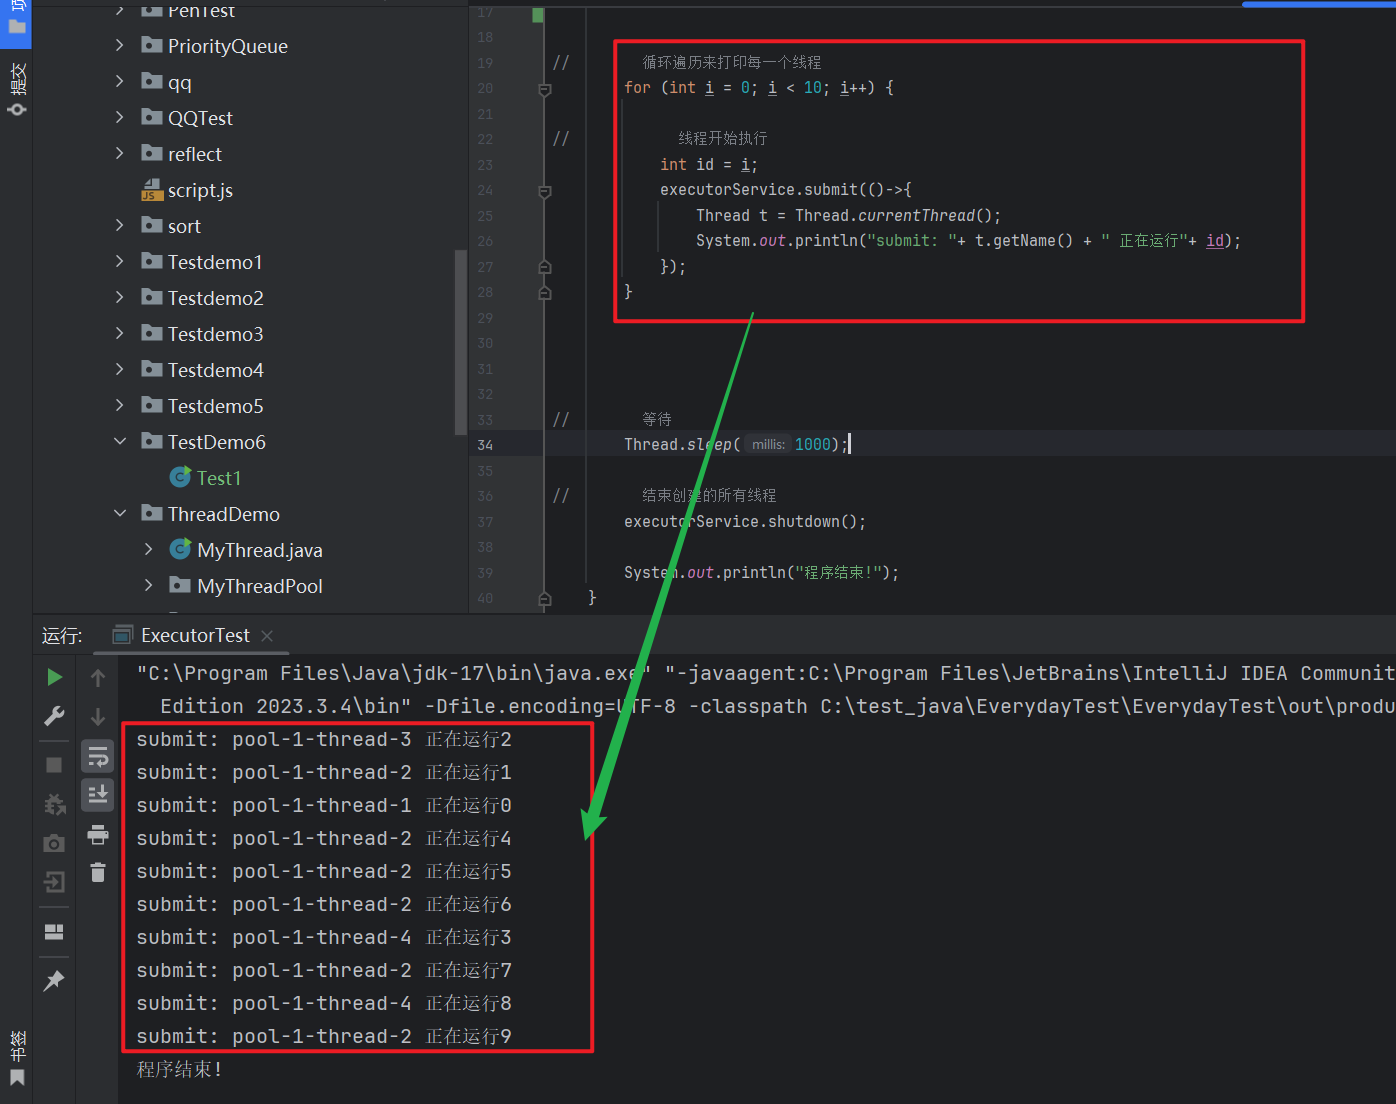The height and width of the screenshot is (1104, 1396).
Task: Open the Test1 class in project tree
Action: 219,478
